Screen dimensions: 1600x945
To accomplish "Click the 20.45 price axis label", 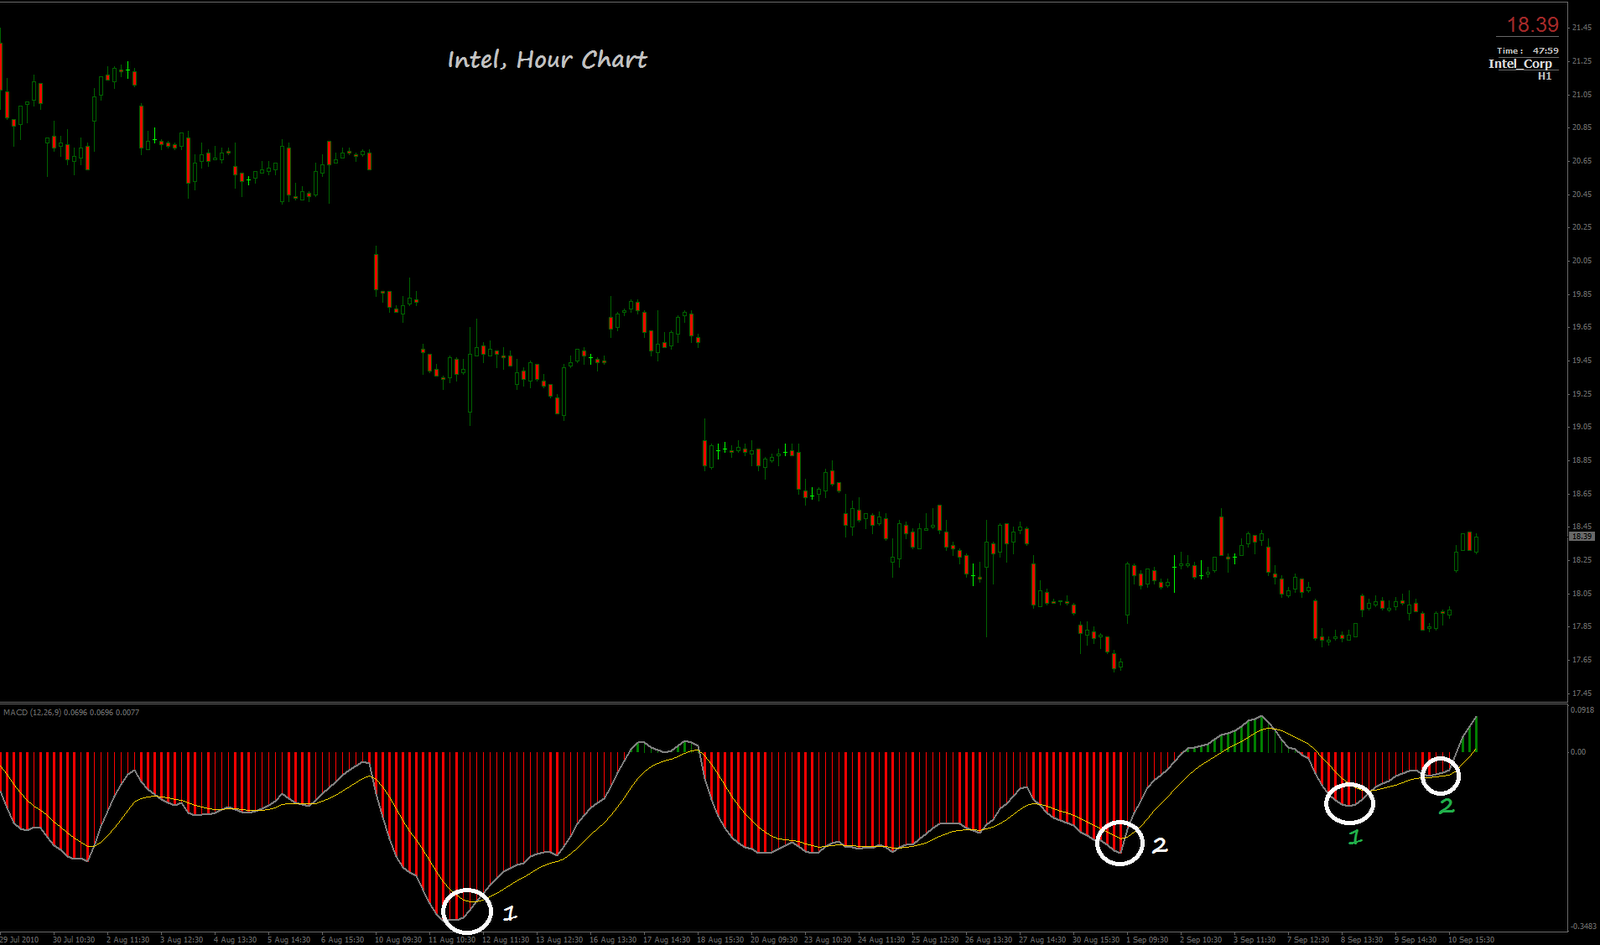I will [1582, 194].
